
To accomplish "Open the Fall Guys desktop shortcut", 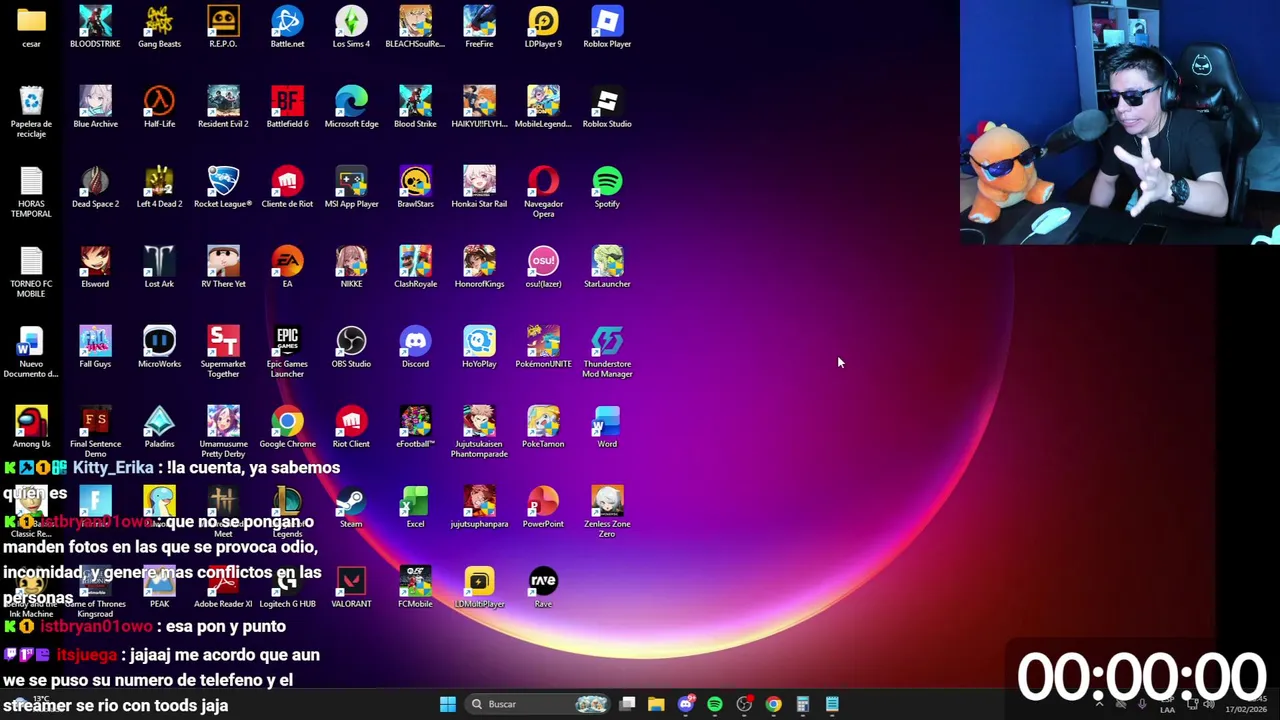I will pyautogui.click(x=95, y=347).
